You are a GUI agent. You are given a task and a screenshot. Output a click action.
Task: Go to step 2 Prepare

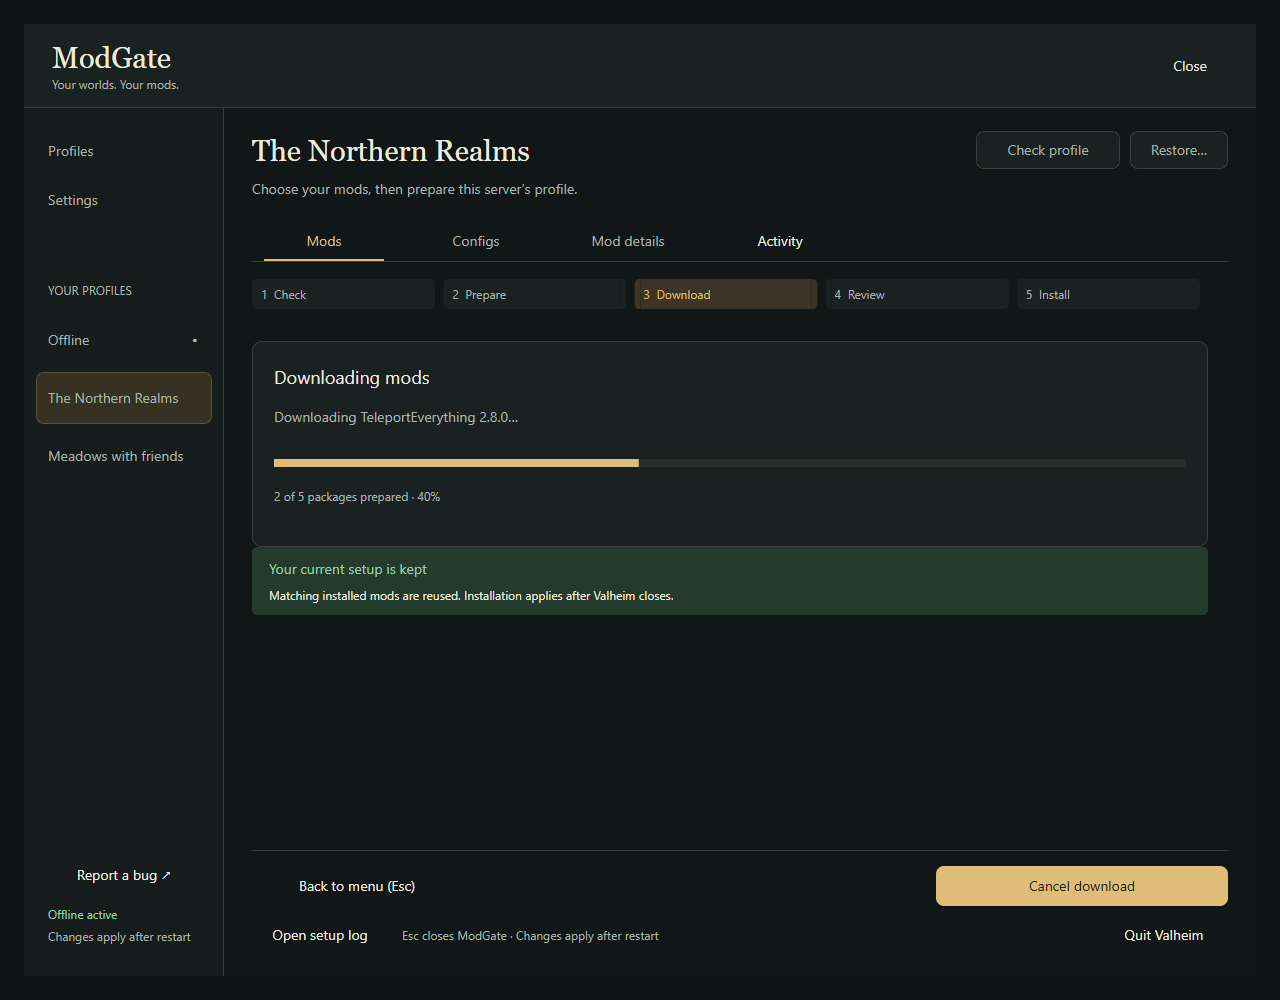(534, 294)
